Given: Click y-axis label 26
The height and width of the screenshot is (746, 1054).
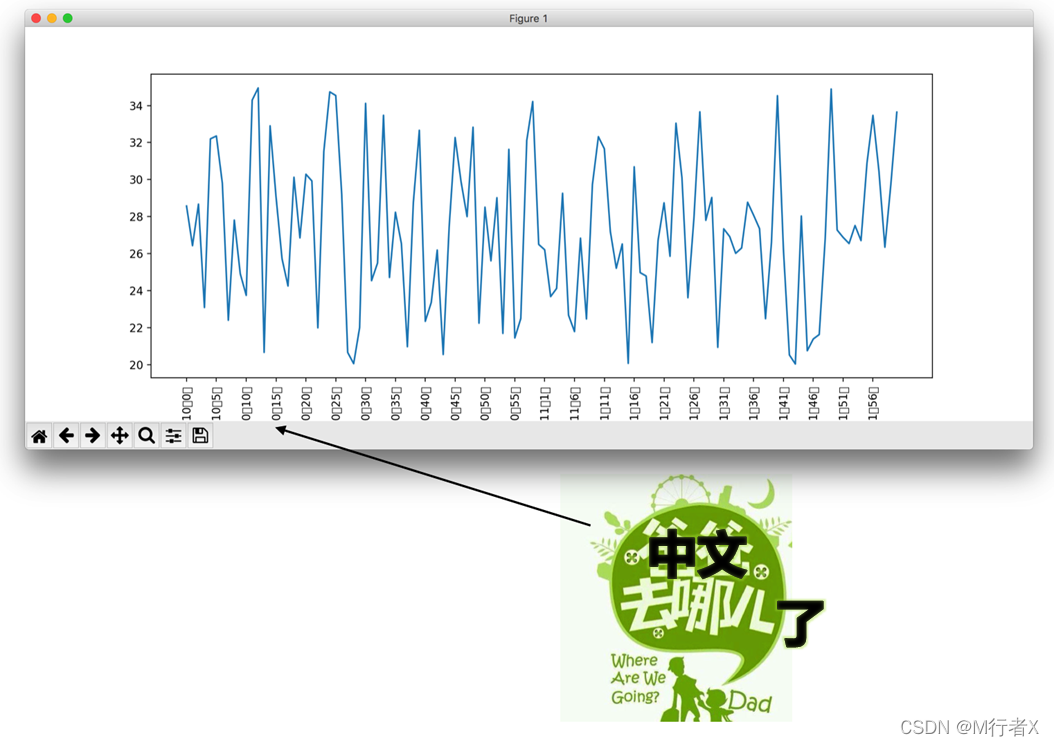Looking at the screenshot, I should (x=136, y=253).
